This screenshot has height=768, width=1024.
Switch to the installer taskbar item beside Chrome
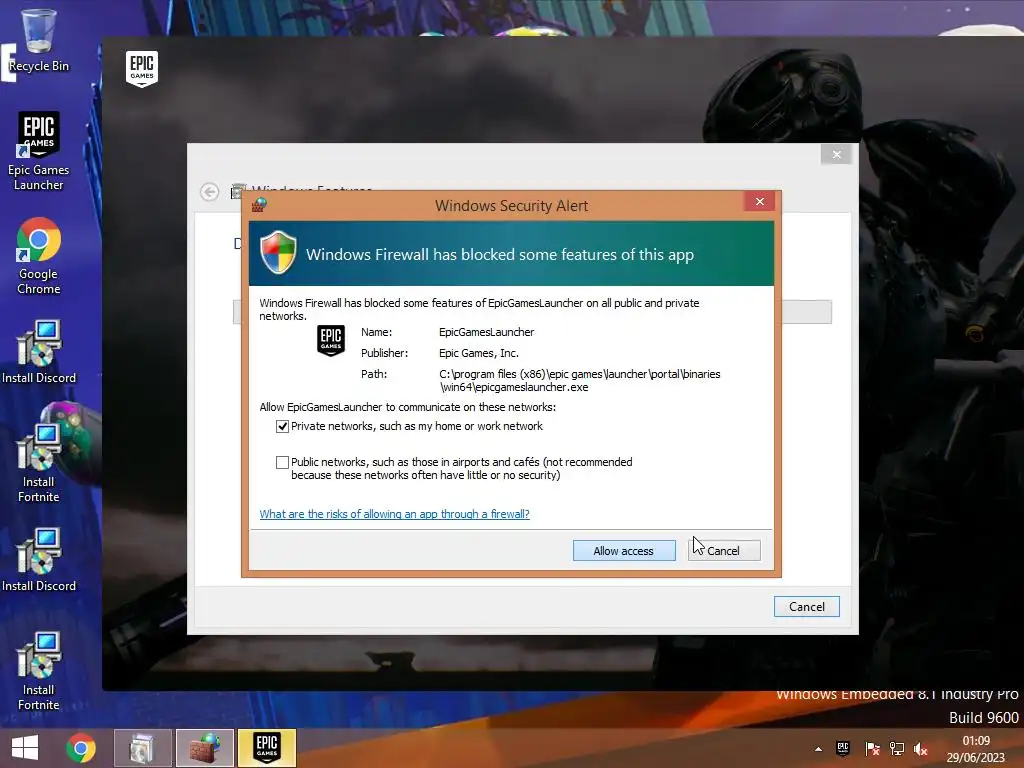142,748
